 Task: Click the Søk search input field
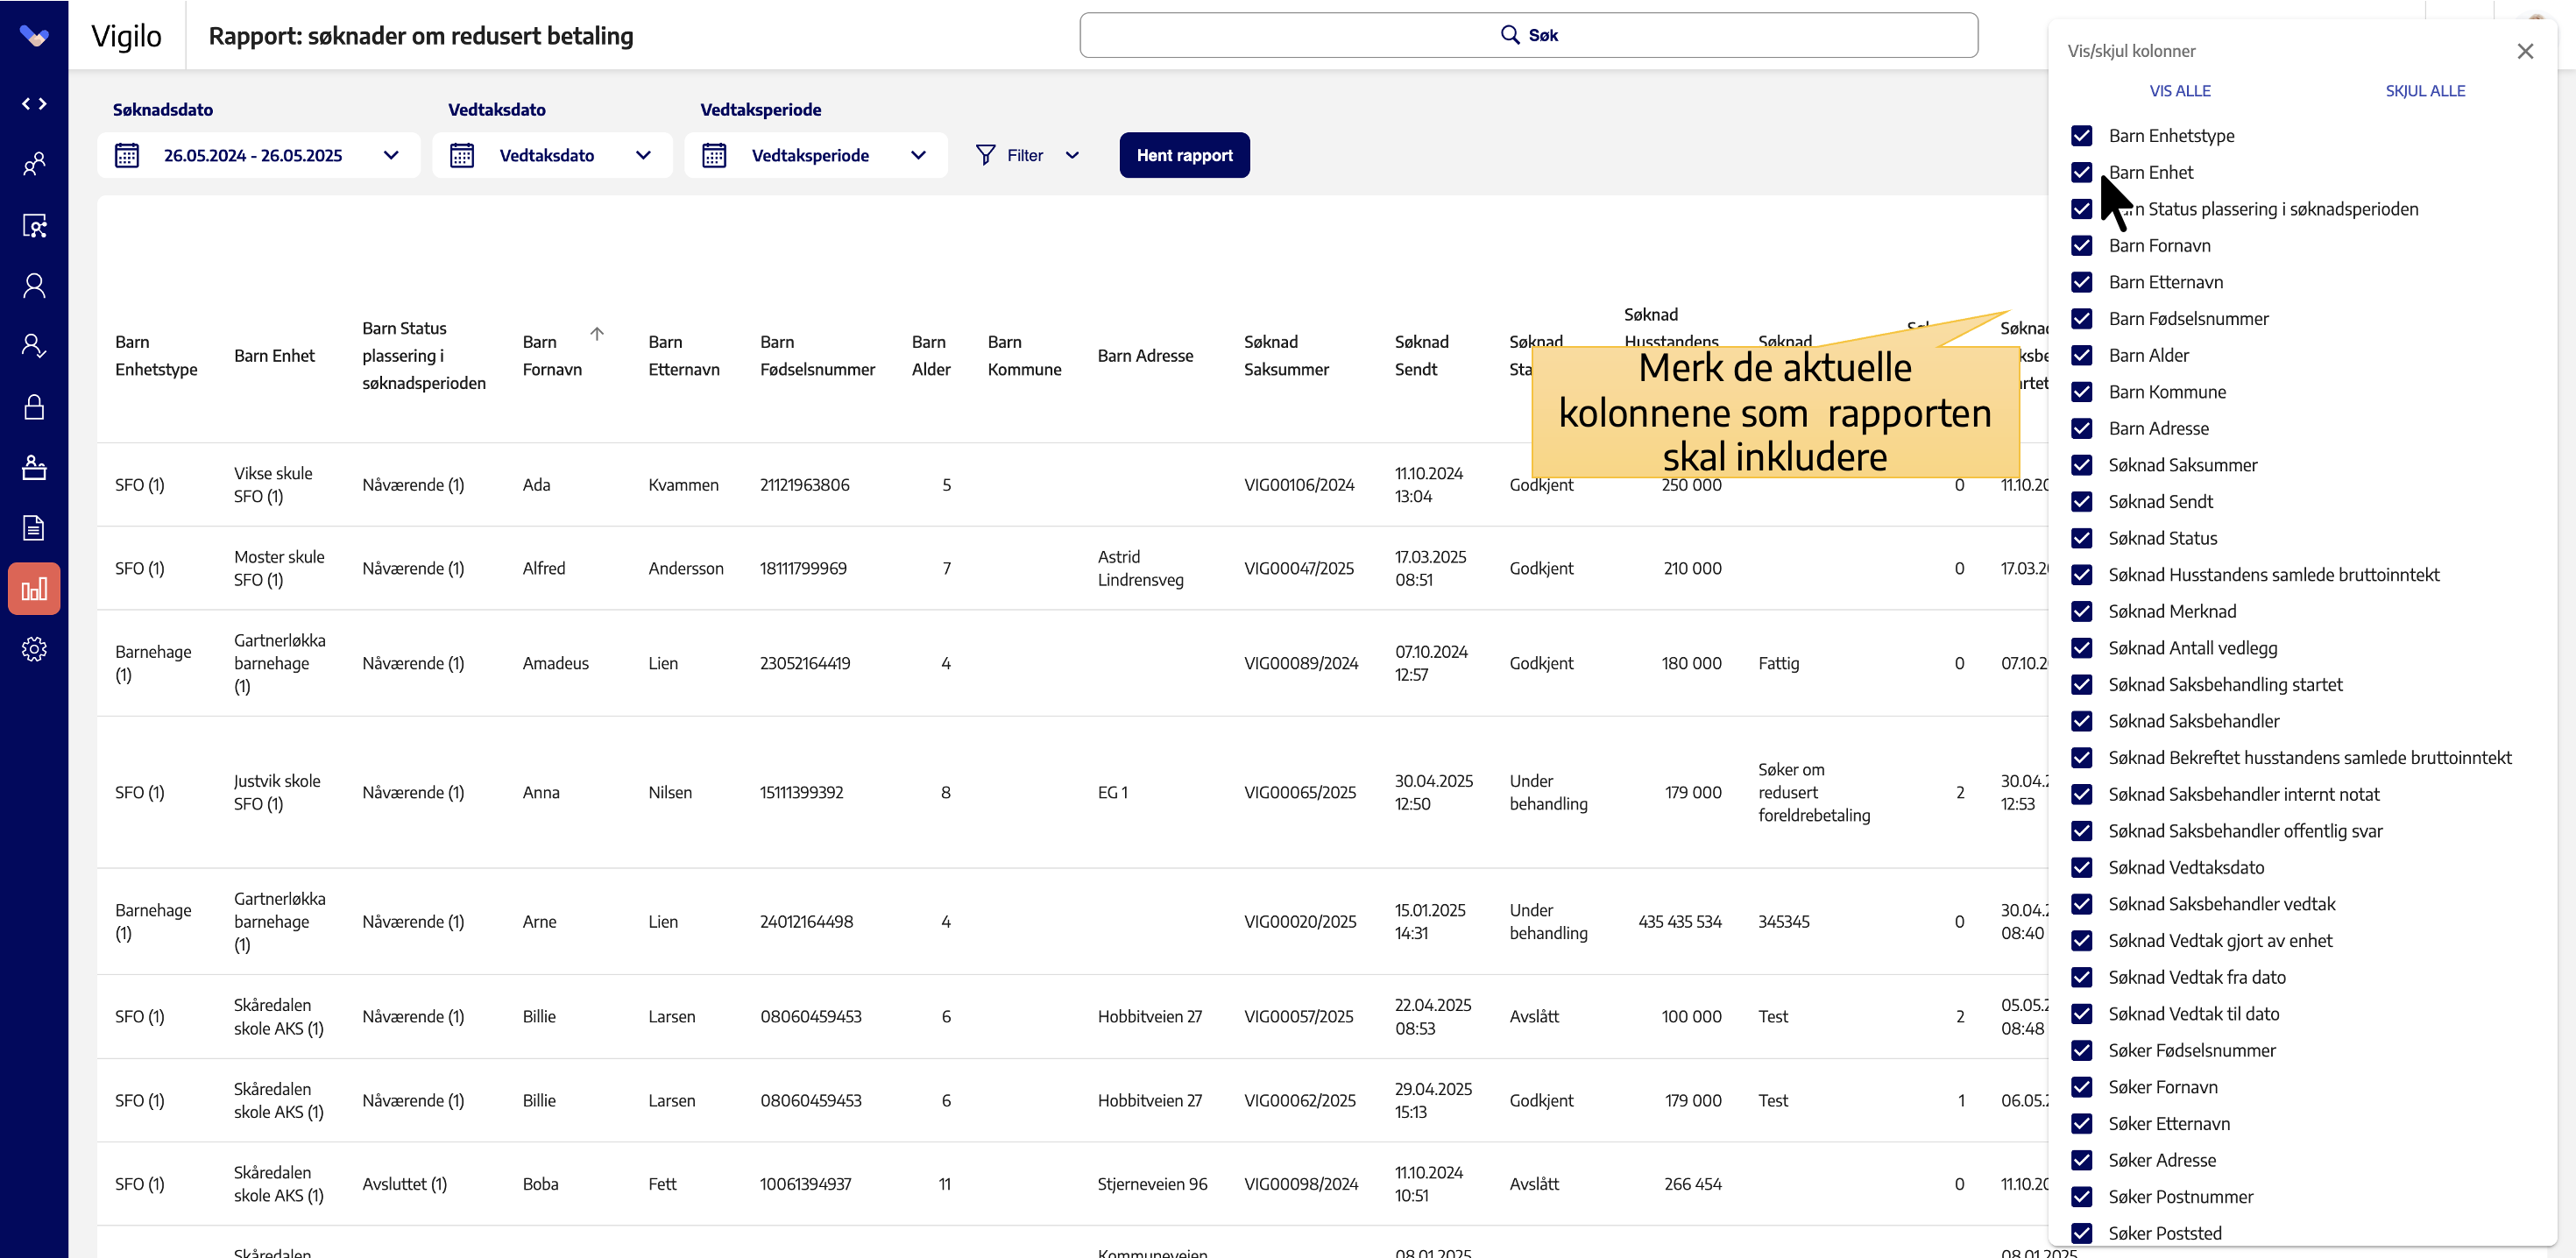1528,35
